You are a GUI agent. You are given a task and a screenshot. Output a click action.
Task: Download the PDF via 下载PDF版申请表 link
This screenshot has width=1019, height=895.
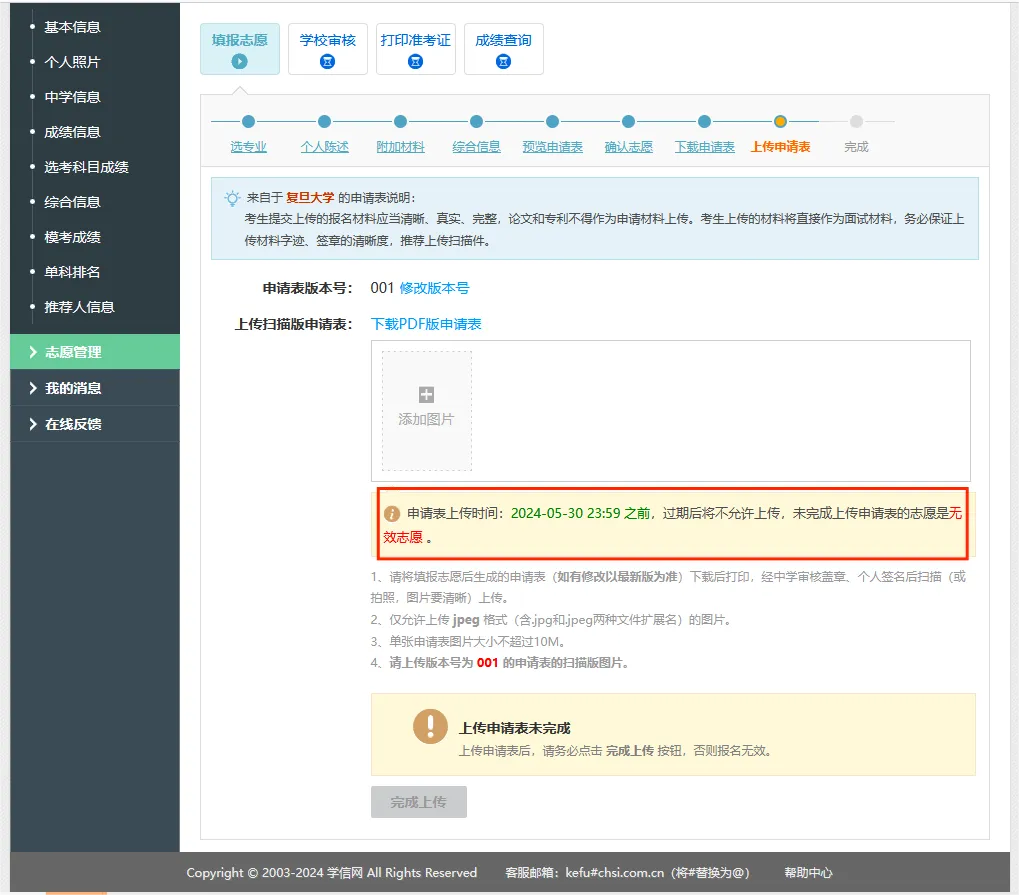pos(426,324)
